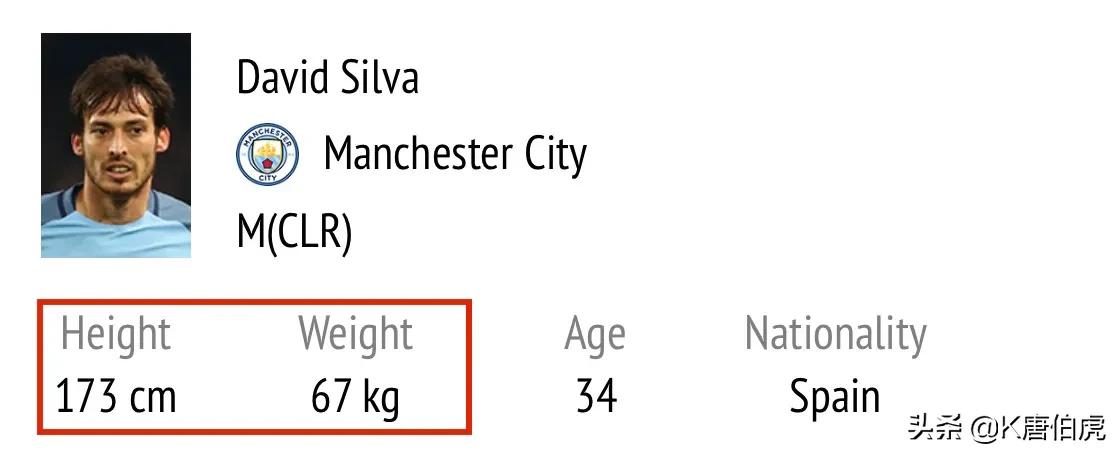Open David Silva's player photo
The height and width of the screenshot is (456, 1120).
116,145
